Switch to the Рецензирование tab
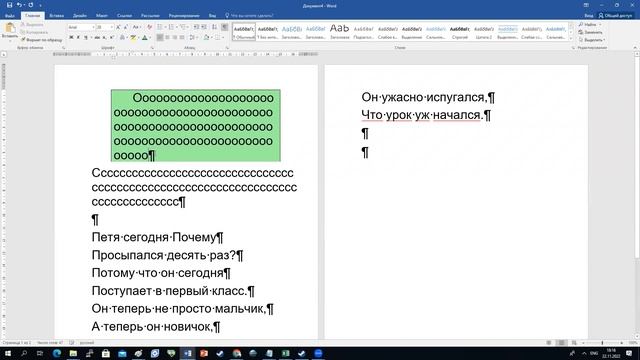640x360 pixels. coord(184,16)
